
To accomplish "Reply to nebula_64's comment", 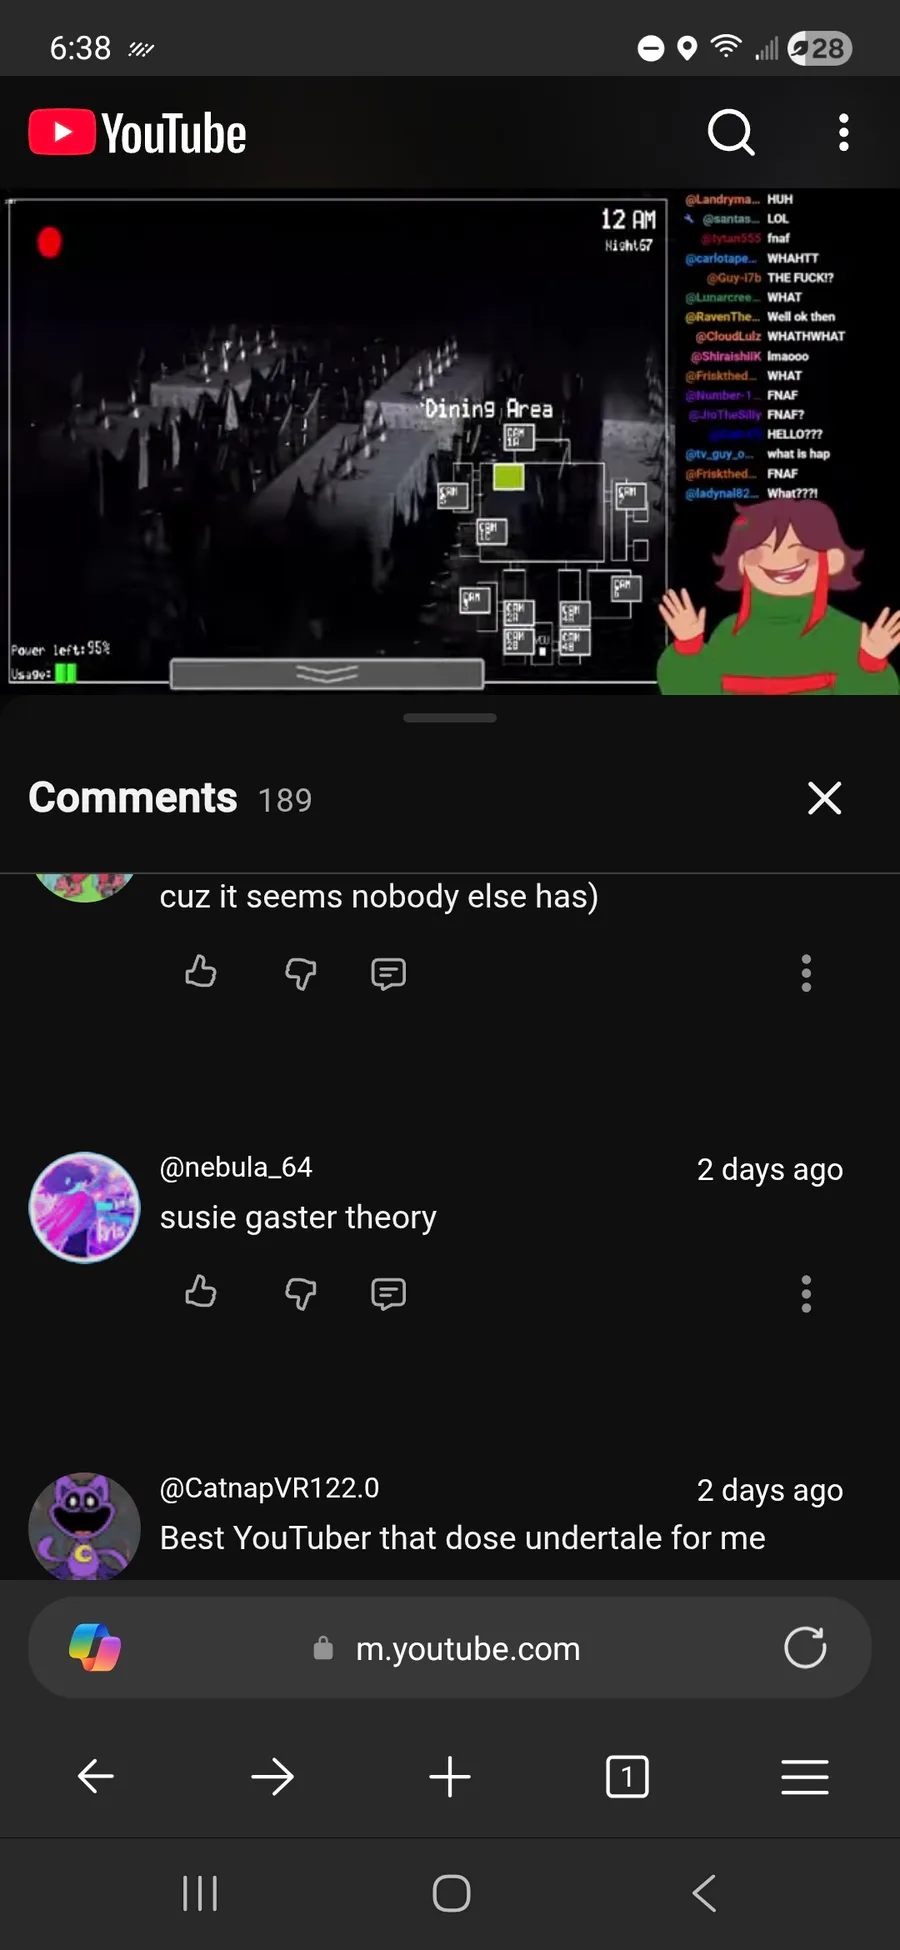I will click(x=388, y=1294).
